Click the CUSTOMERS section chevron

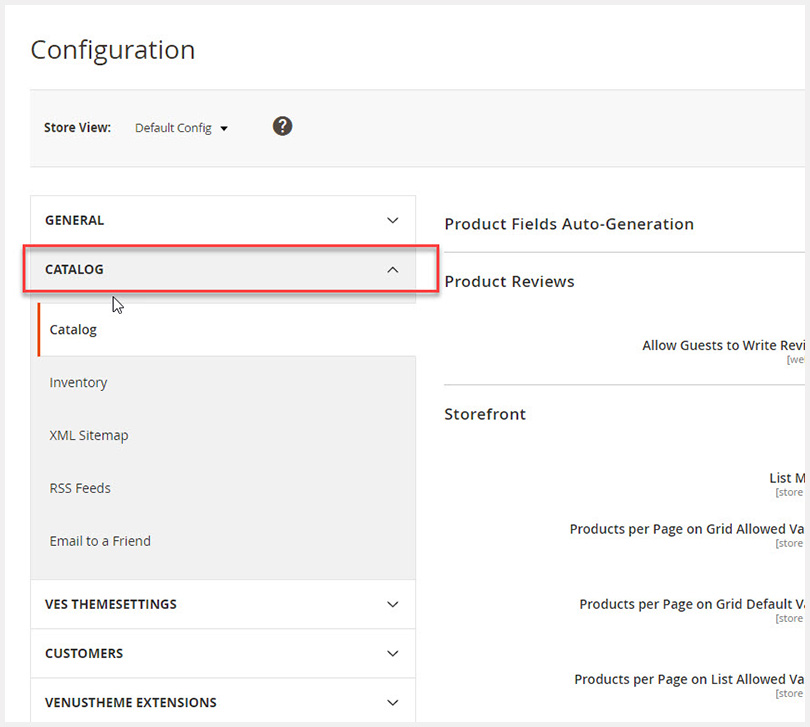point(392,653)
